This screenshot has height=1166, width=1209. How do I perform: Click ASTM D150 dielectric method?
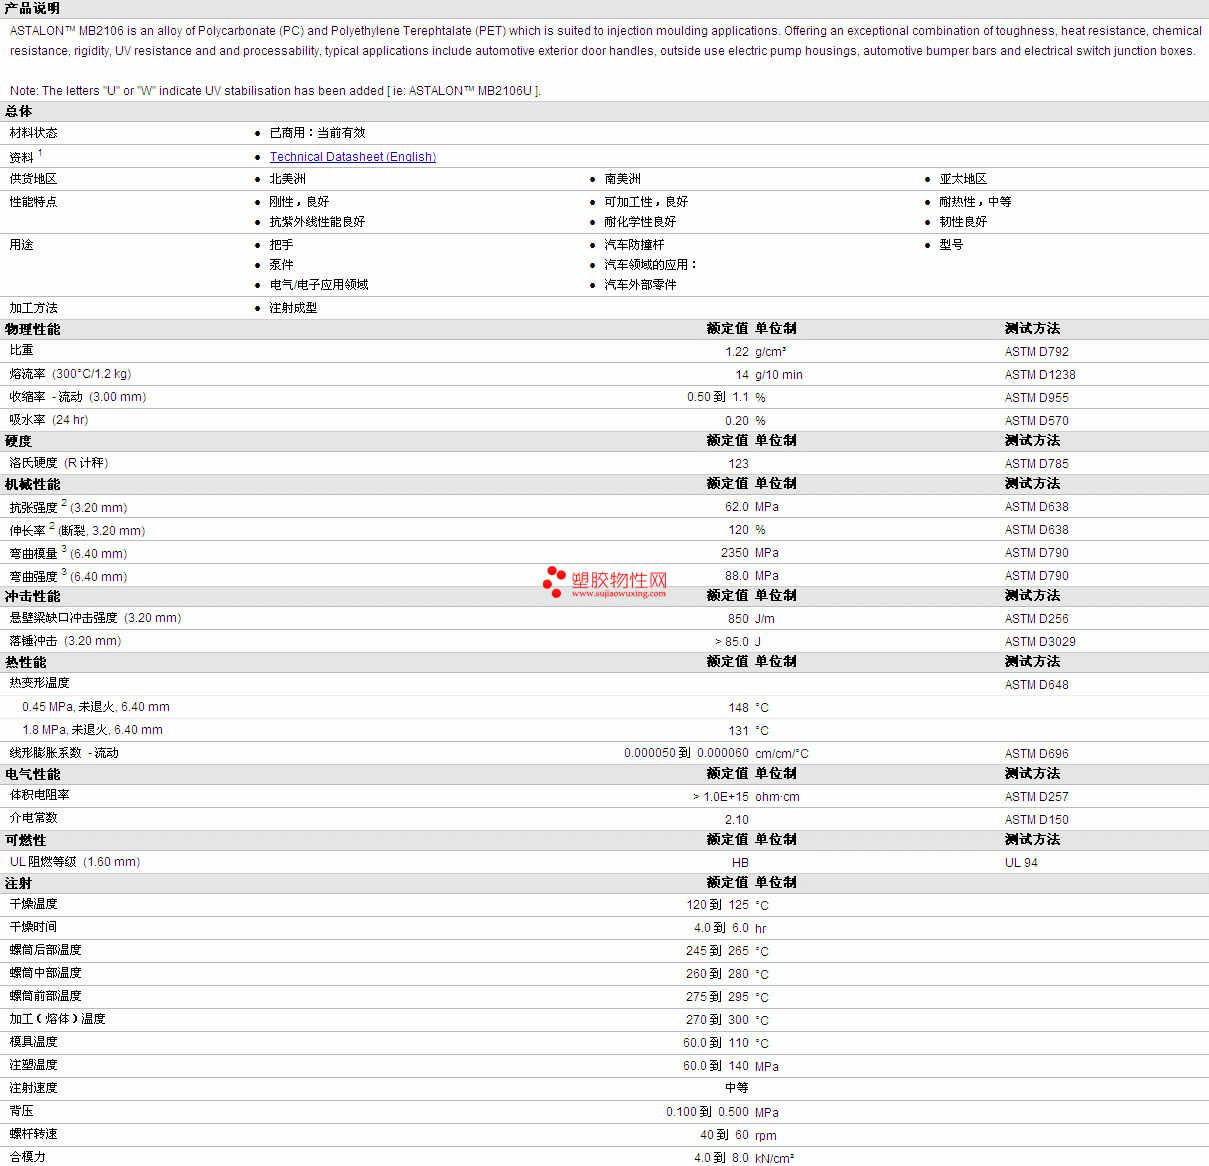coord(1036,820)
